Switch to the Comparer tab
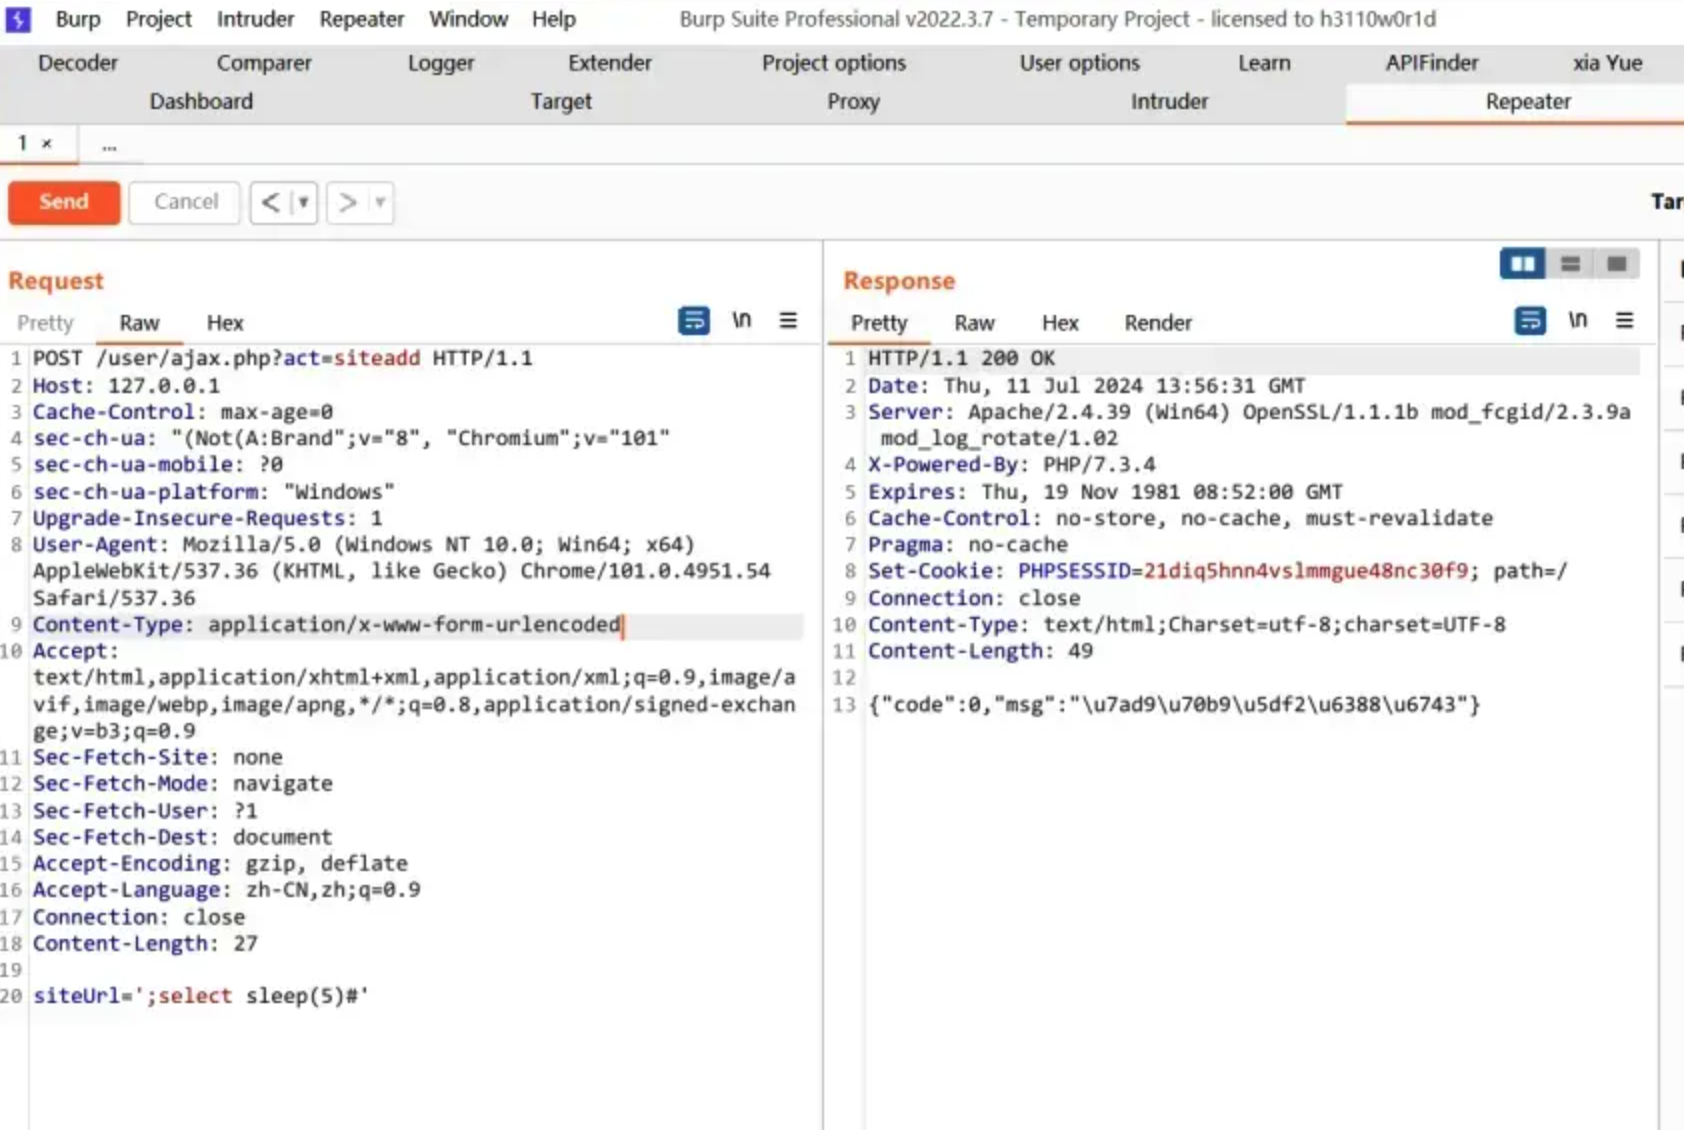Image resolution: width=1684 pixels, height=1130 pixels. [264, 63]
